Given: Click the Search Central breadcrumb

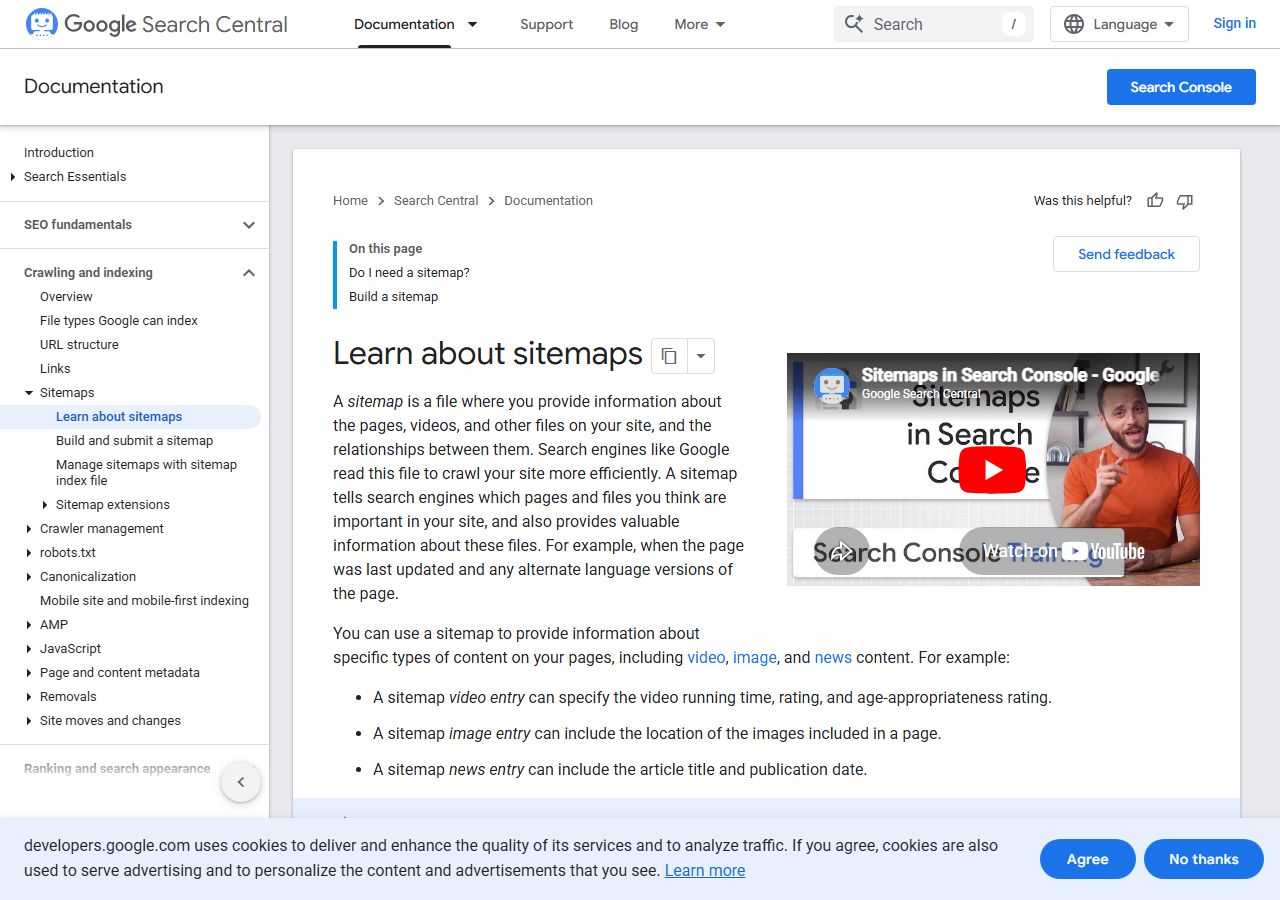Looking at the screenshot, I should click(x=436, y=201).
